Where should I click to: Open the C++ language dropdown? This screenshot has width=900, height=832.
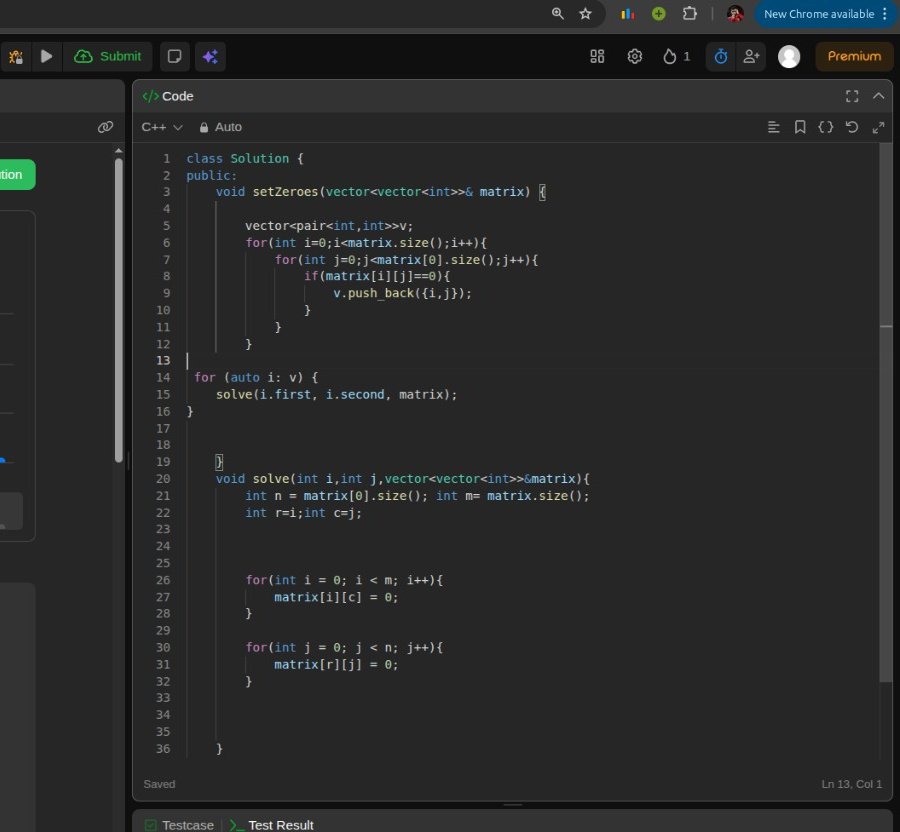tap(162, 127)
